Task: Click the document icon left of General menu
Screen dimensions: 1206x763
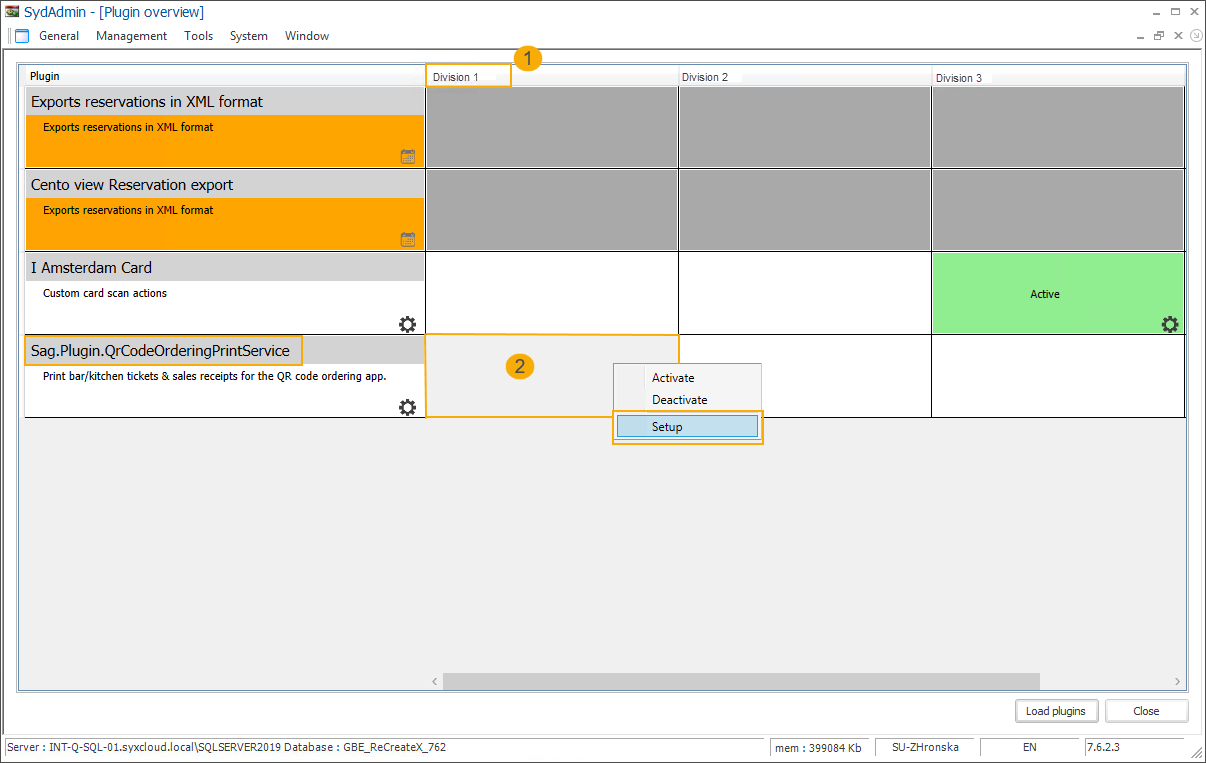Action: (x=22, y=36)
